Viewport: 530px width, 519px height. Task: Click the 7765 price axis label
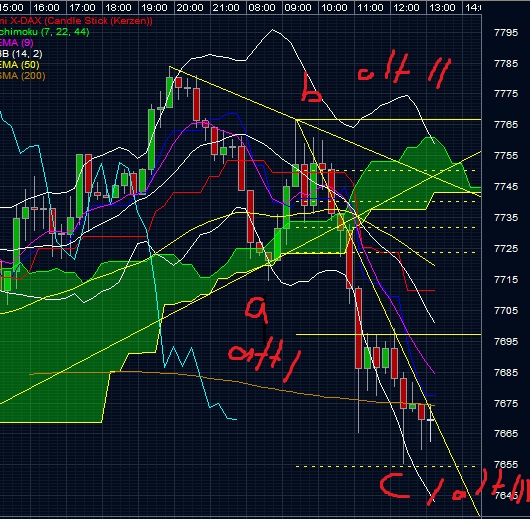506,125
